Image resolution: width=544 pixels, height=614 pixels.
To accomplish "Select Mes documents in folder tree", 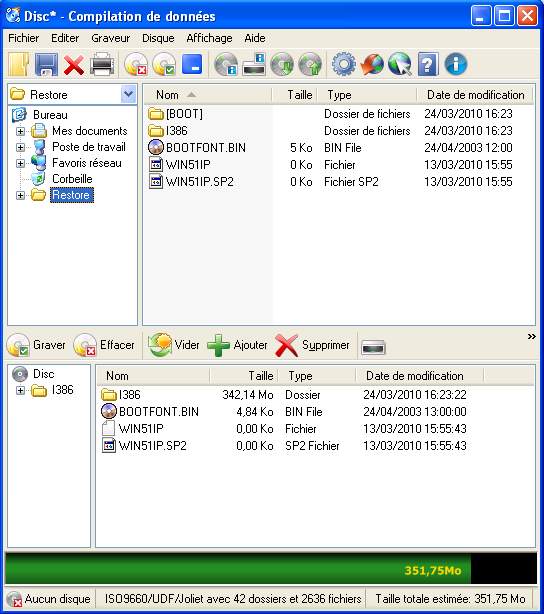I will pos(90,131).
